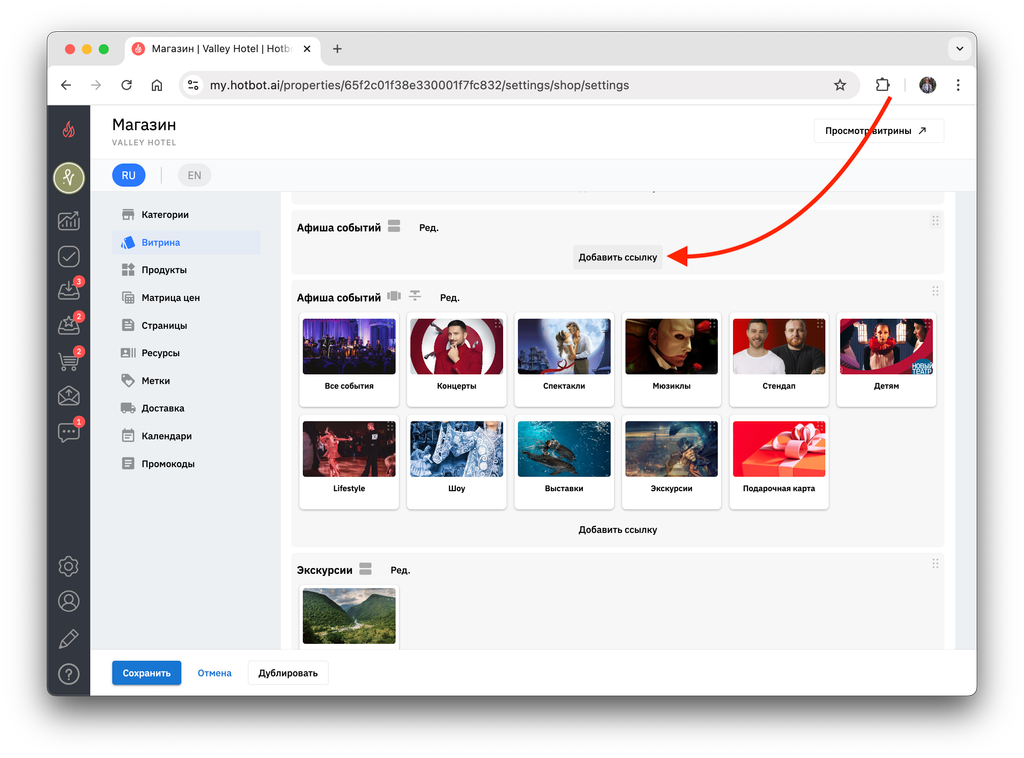Select the Детям card
The image size is (1024, 758).
pyautogui.click(x=886, y=360)
